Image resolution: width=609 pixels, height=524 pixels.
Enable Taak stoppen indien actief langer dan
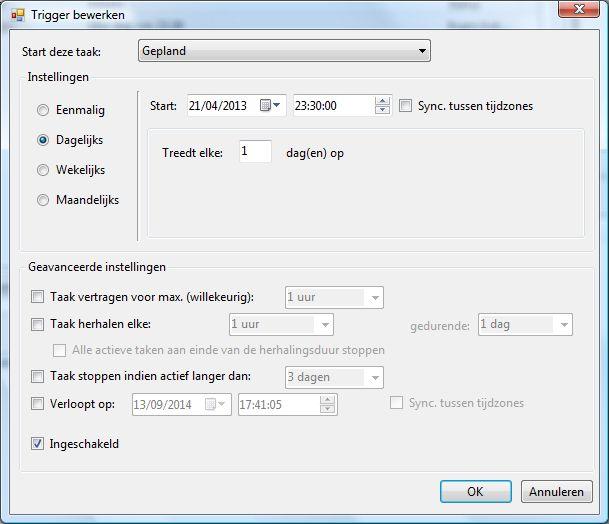click(37, 376)
